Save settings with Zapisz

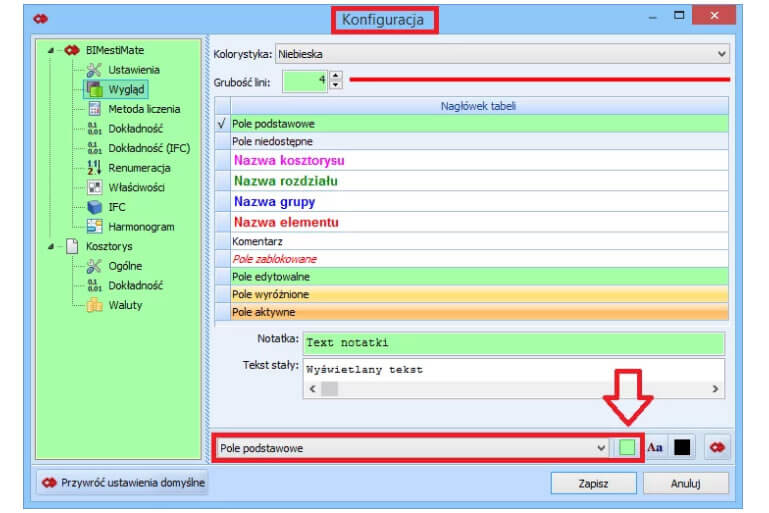[x=593, y=484]
